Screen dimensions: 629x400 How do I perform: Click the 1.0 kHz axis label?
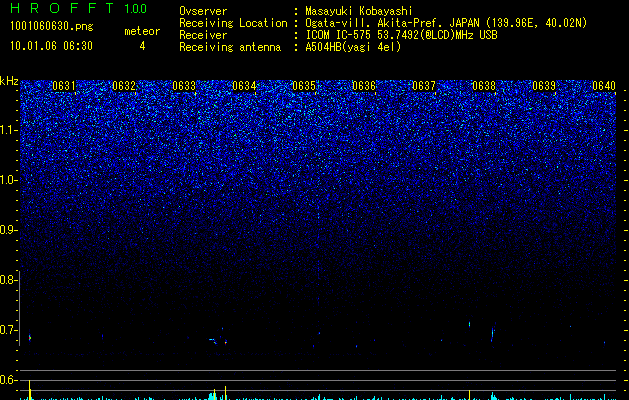8,180
